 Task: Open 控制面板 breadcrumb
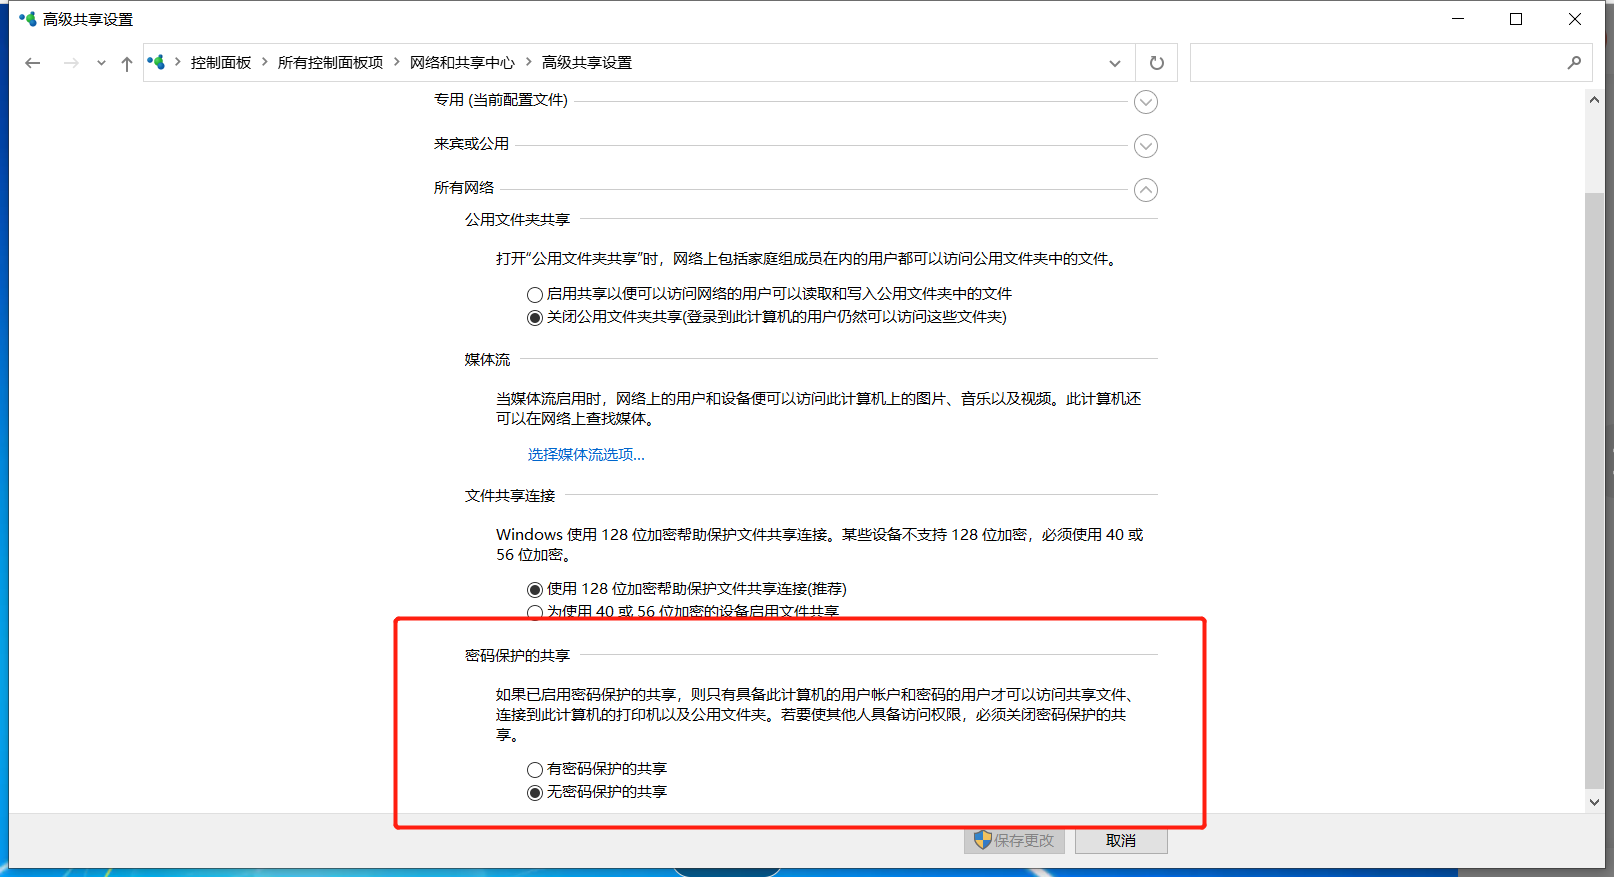point(221,62)
